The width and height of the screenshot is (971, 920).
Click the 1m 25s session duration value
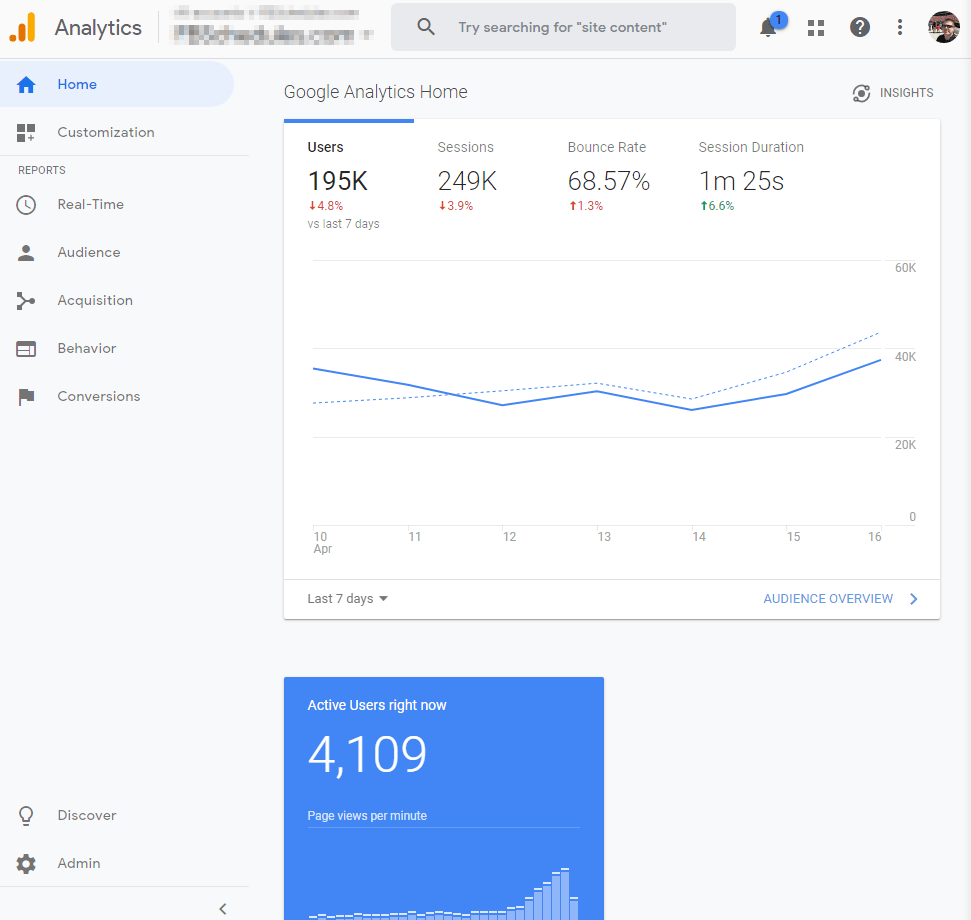tap(741, 181)
